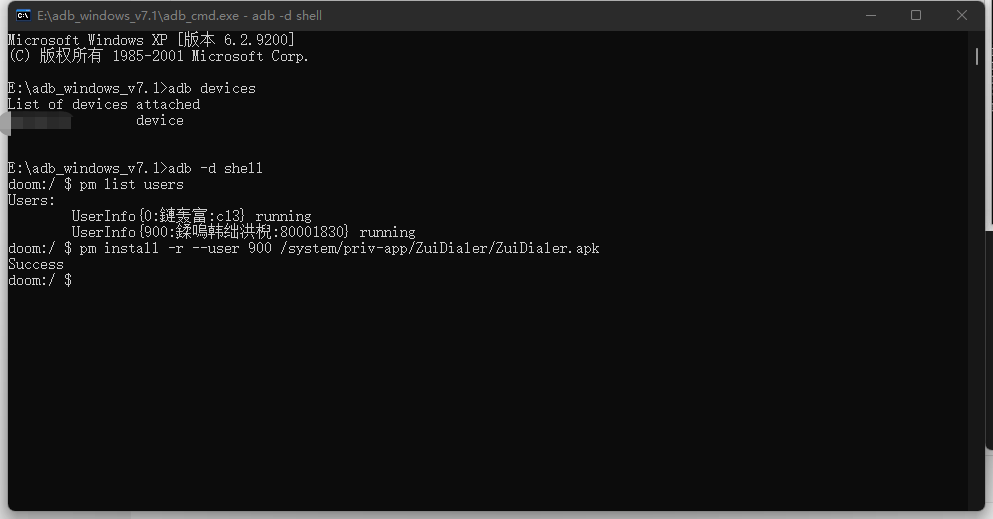Screen dimensions: 993x519
Task: Minimize the adb_cmd.exe window
Action: coord(871,15)
